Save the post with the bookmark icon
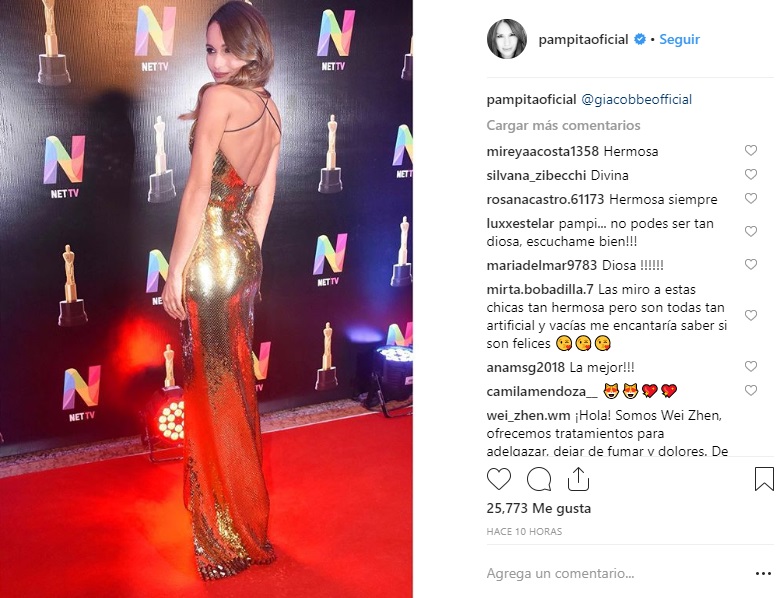The width and height of the screenshot is (779, 598). (764, 479)
